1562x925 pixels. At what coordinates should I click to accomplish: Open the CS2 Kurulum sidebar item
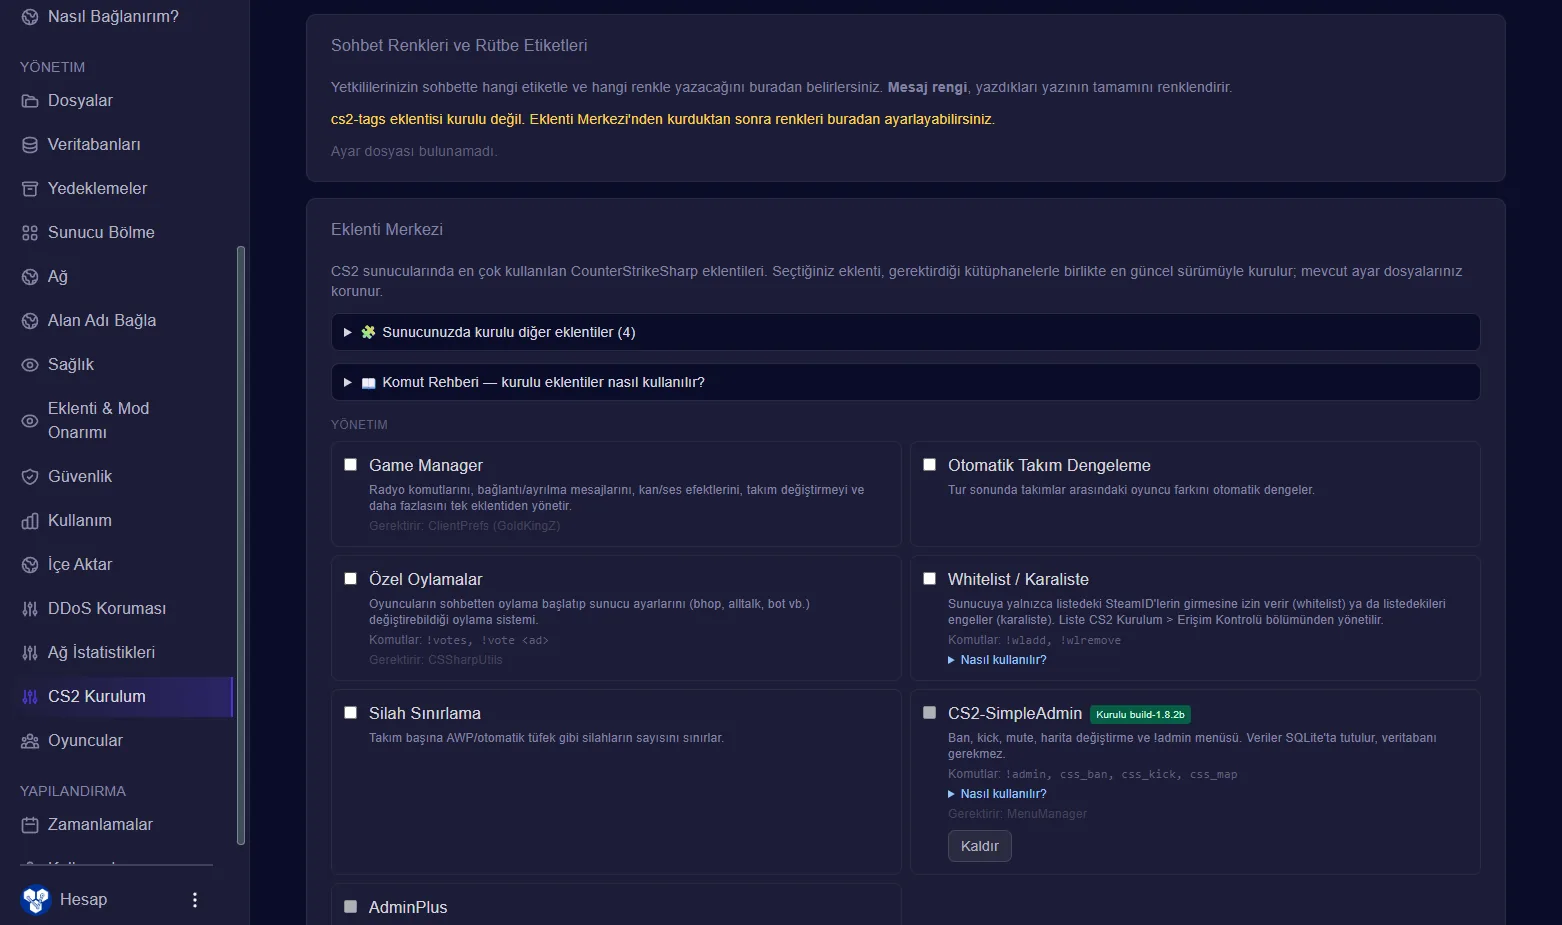[125, 697]
